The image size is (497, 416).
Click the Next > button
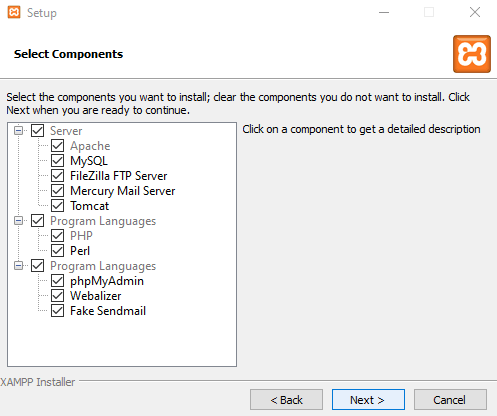(368, 400)
